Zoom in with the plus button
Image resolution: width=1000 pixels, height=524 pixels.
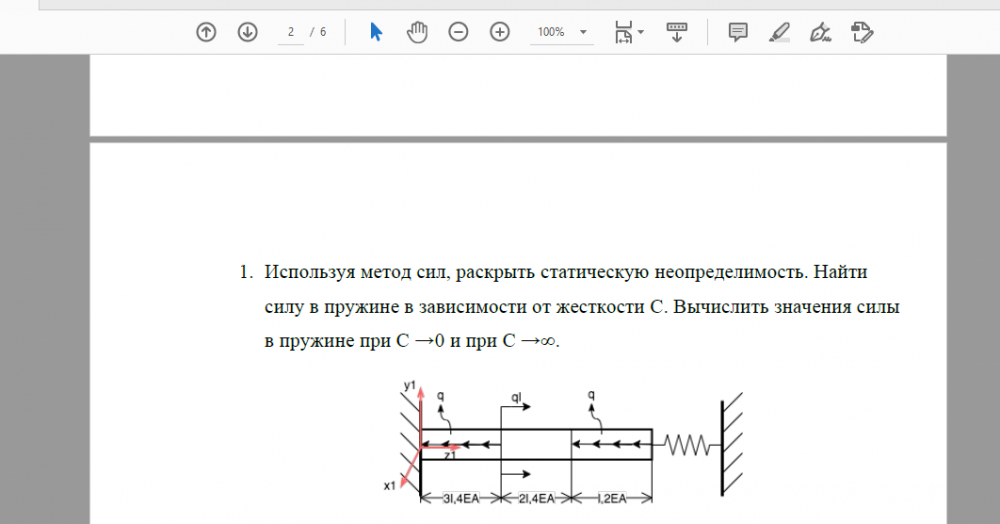[500, 32]
